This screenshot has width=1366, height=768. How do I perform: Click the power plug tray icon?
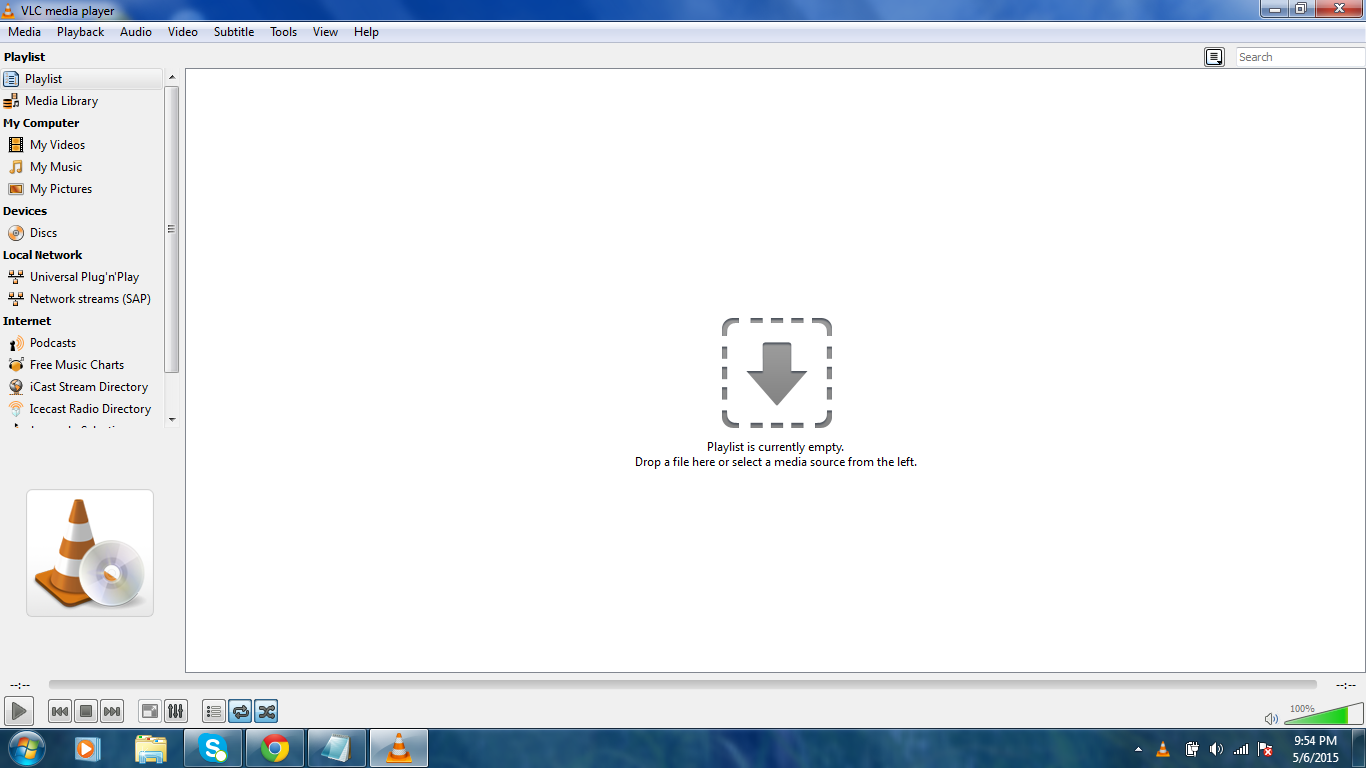(1192, 749)
